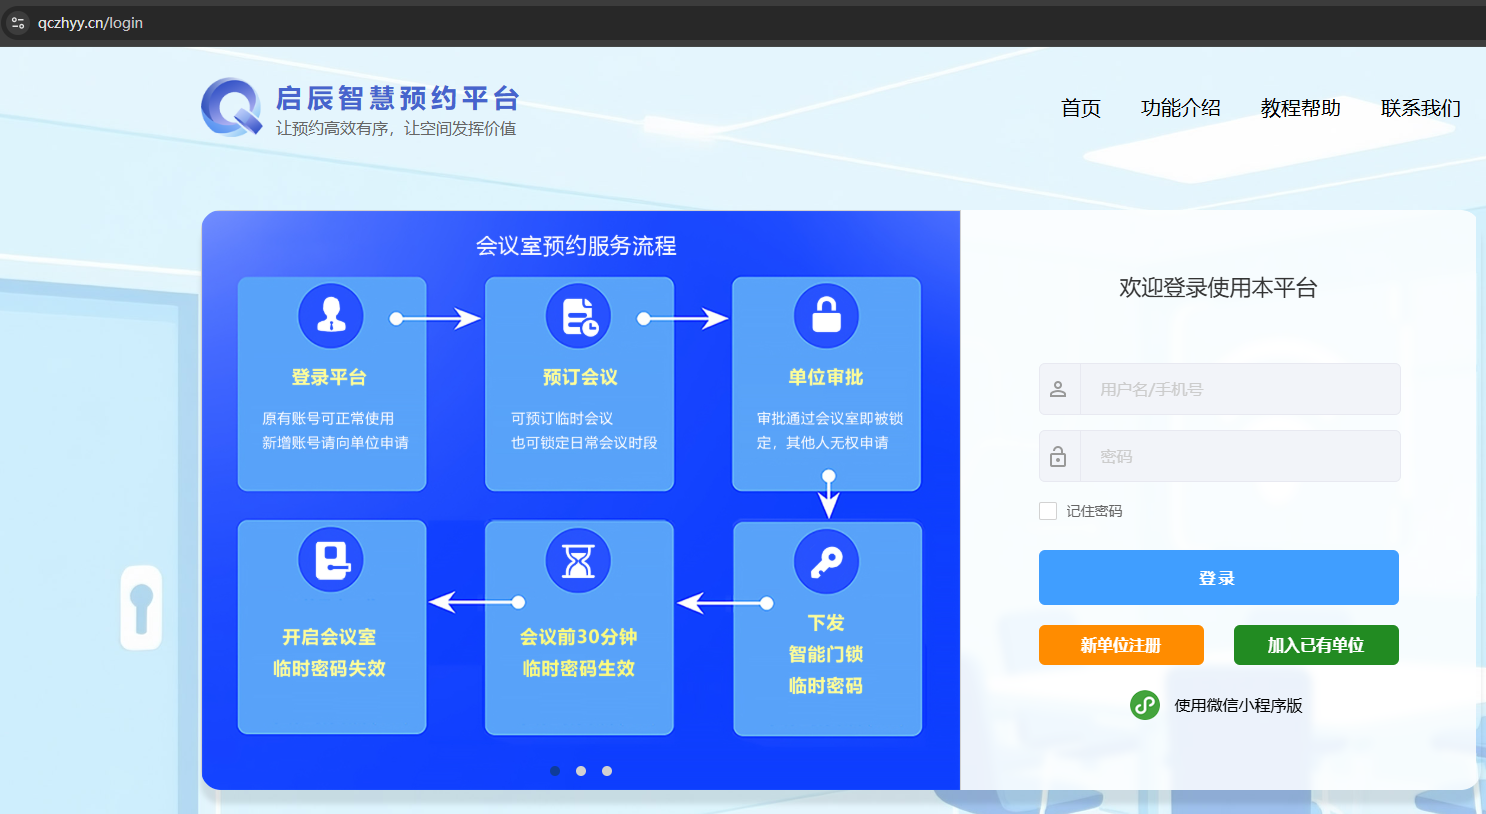Toggle the 记住密码 checkbox
The image size is (1486, 814).
1048,511
